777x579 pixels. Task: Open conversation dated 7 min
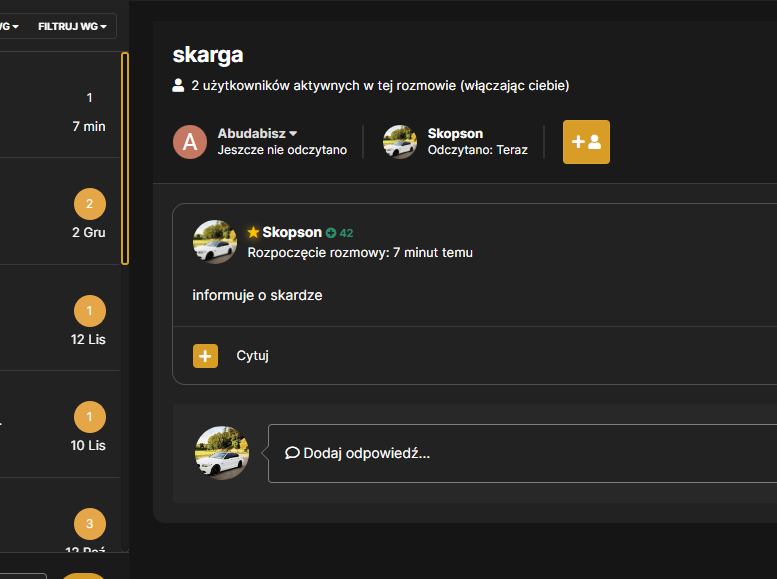pyautogui.click(x=60, y=105)
